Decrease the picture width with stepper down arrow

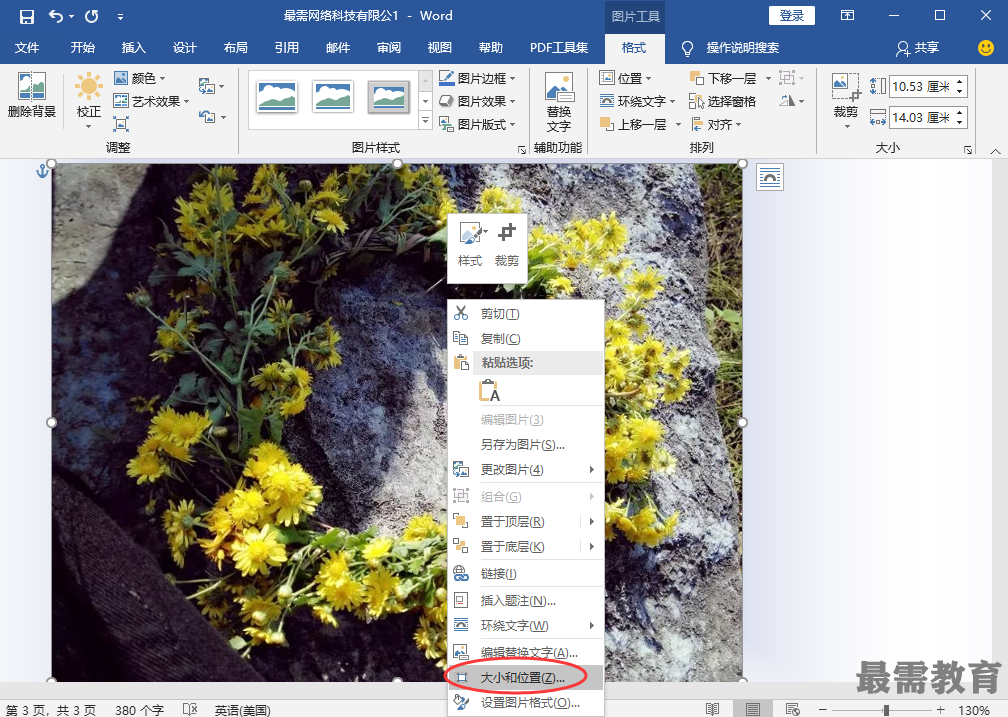(x=960, y=123)
